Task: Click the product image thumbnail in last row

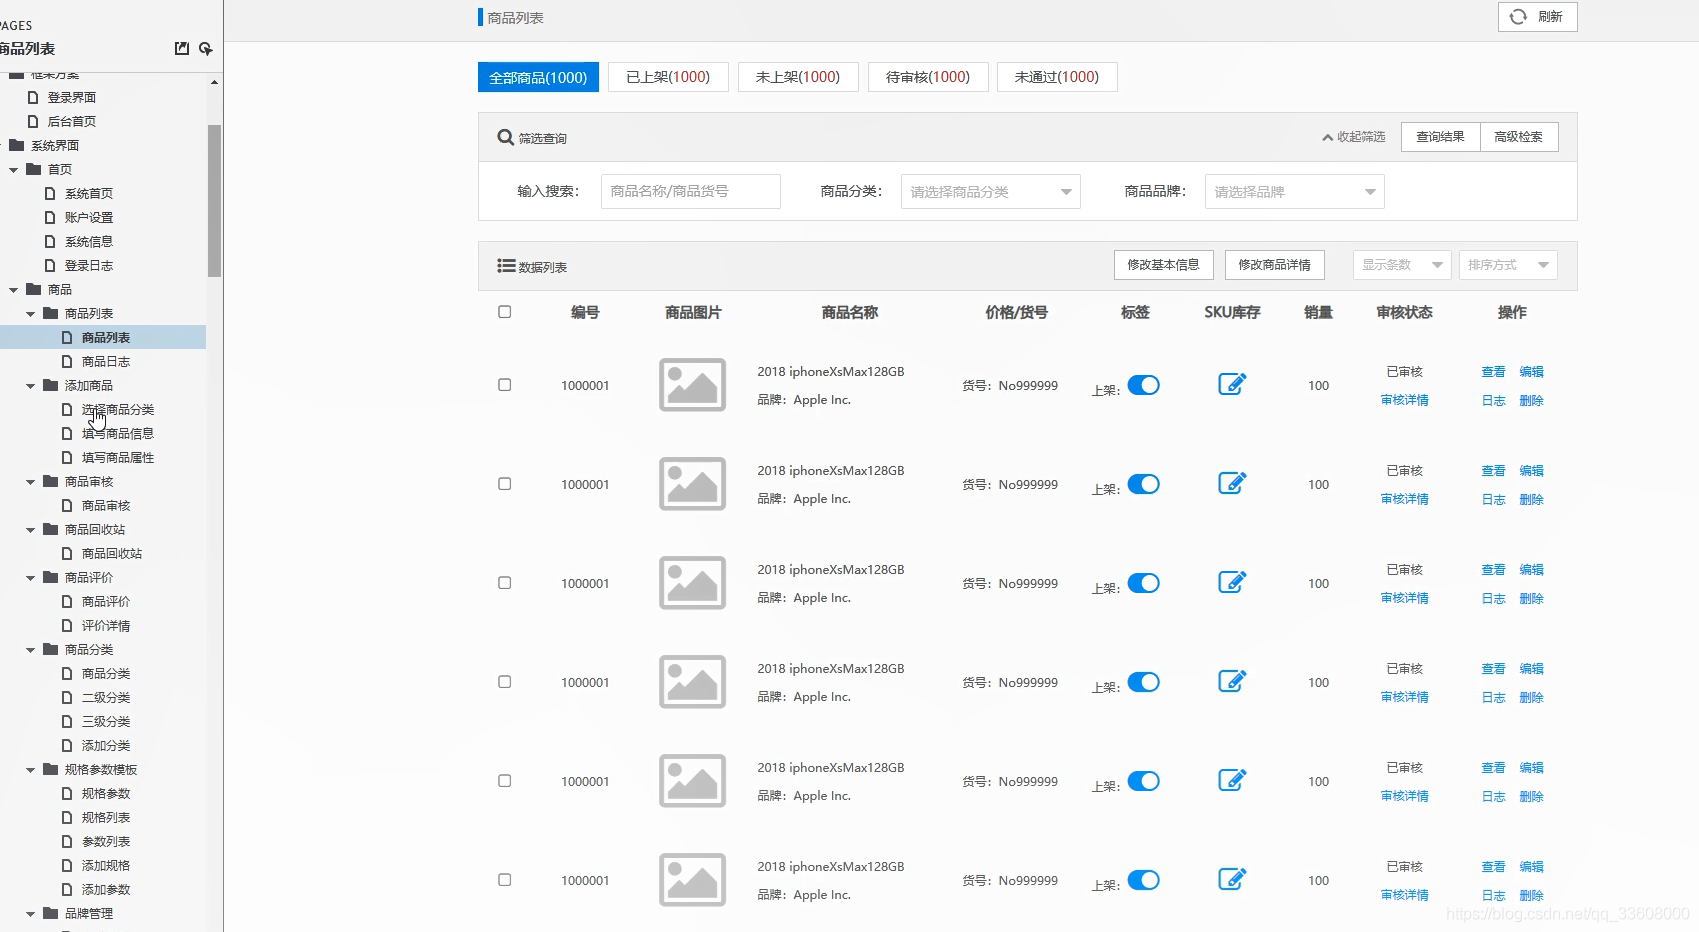Action: [x=692, y=880]
